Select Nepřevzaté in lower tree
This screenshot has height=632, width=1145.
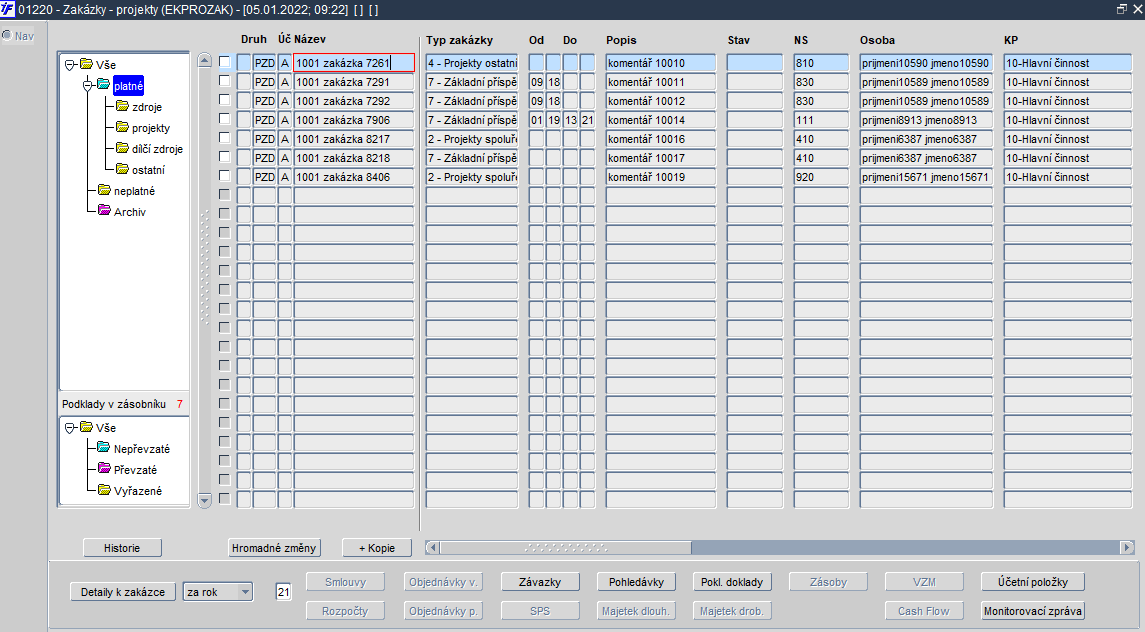coord(142,449)
